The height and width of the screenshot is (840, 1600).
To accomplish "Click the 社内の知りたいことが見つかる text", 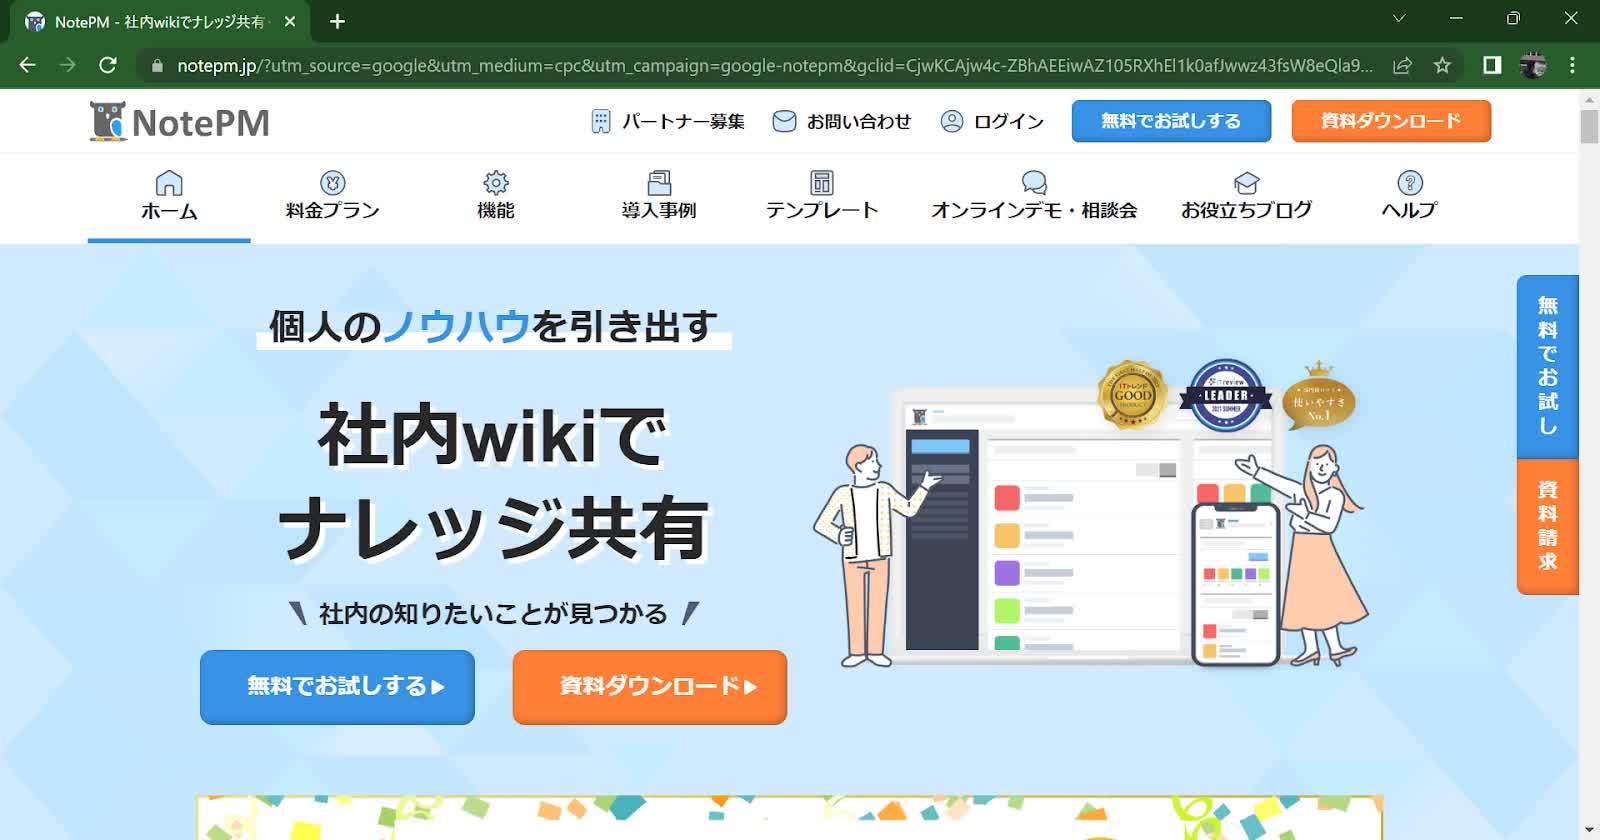I will 493,613.
